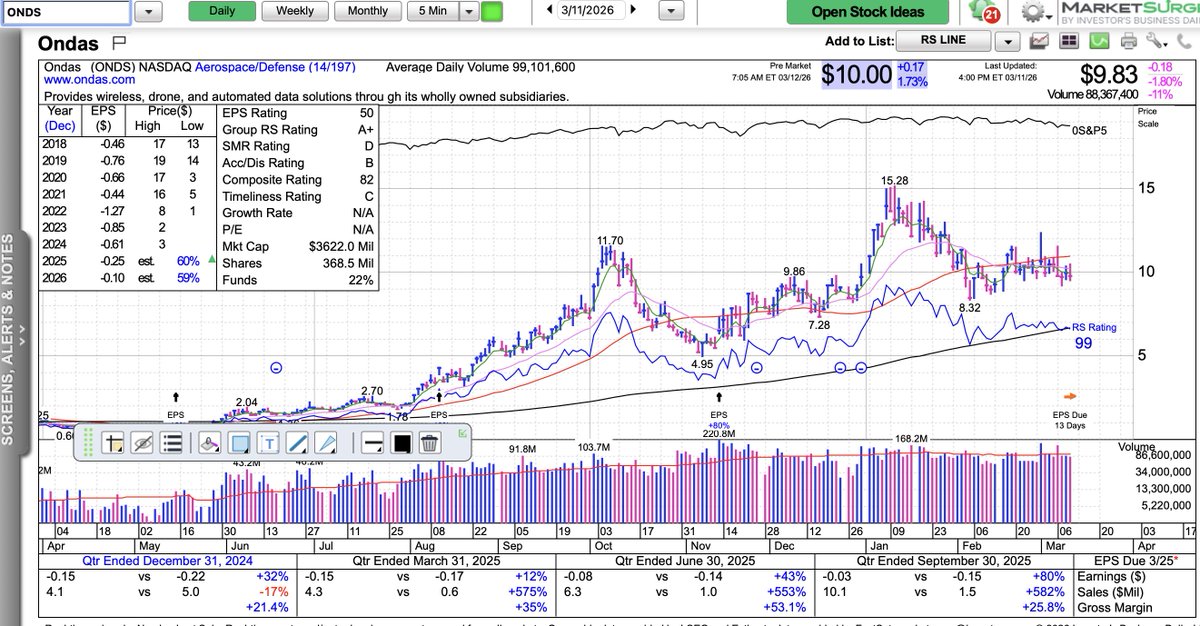Click the RS LINE list button
Screen dimensions: 1200x626
point(943,41)
